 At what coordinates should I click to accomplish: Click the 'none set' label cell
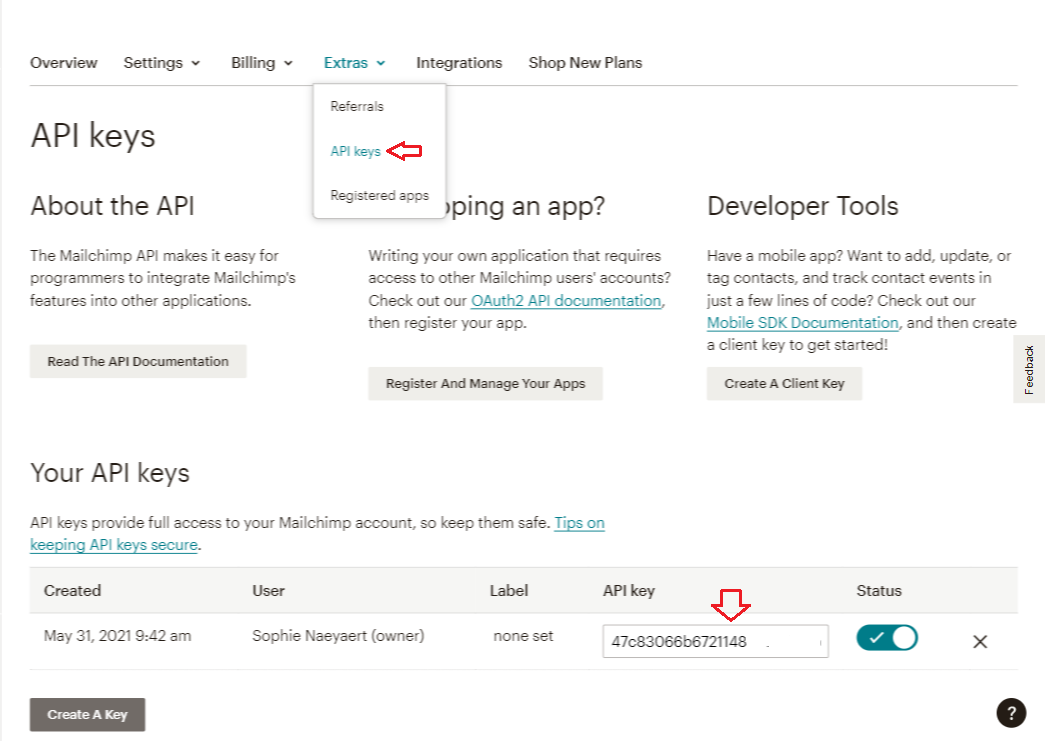[523, 636]
